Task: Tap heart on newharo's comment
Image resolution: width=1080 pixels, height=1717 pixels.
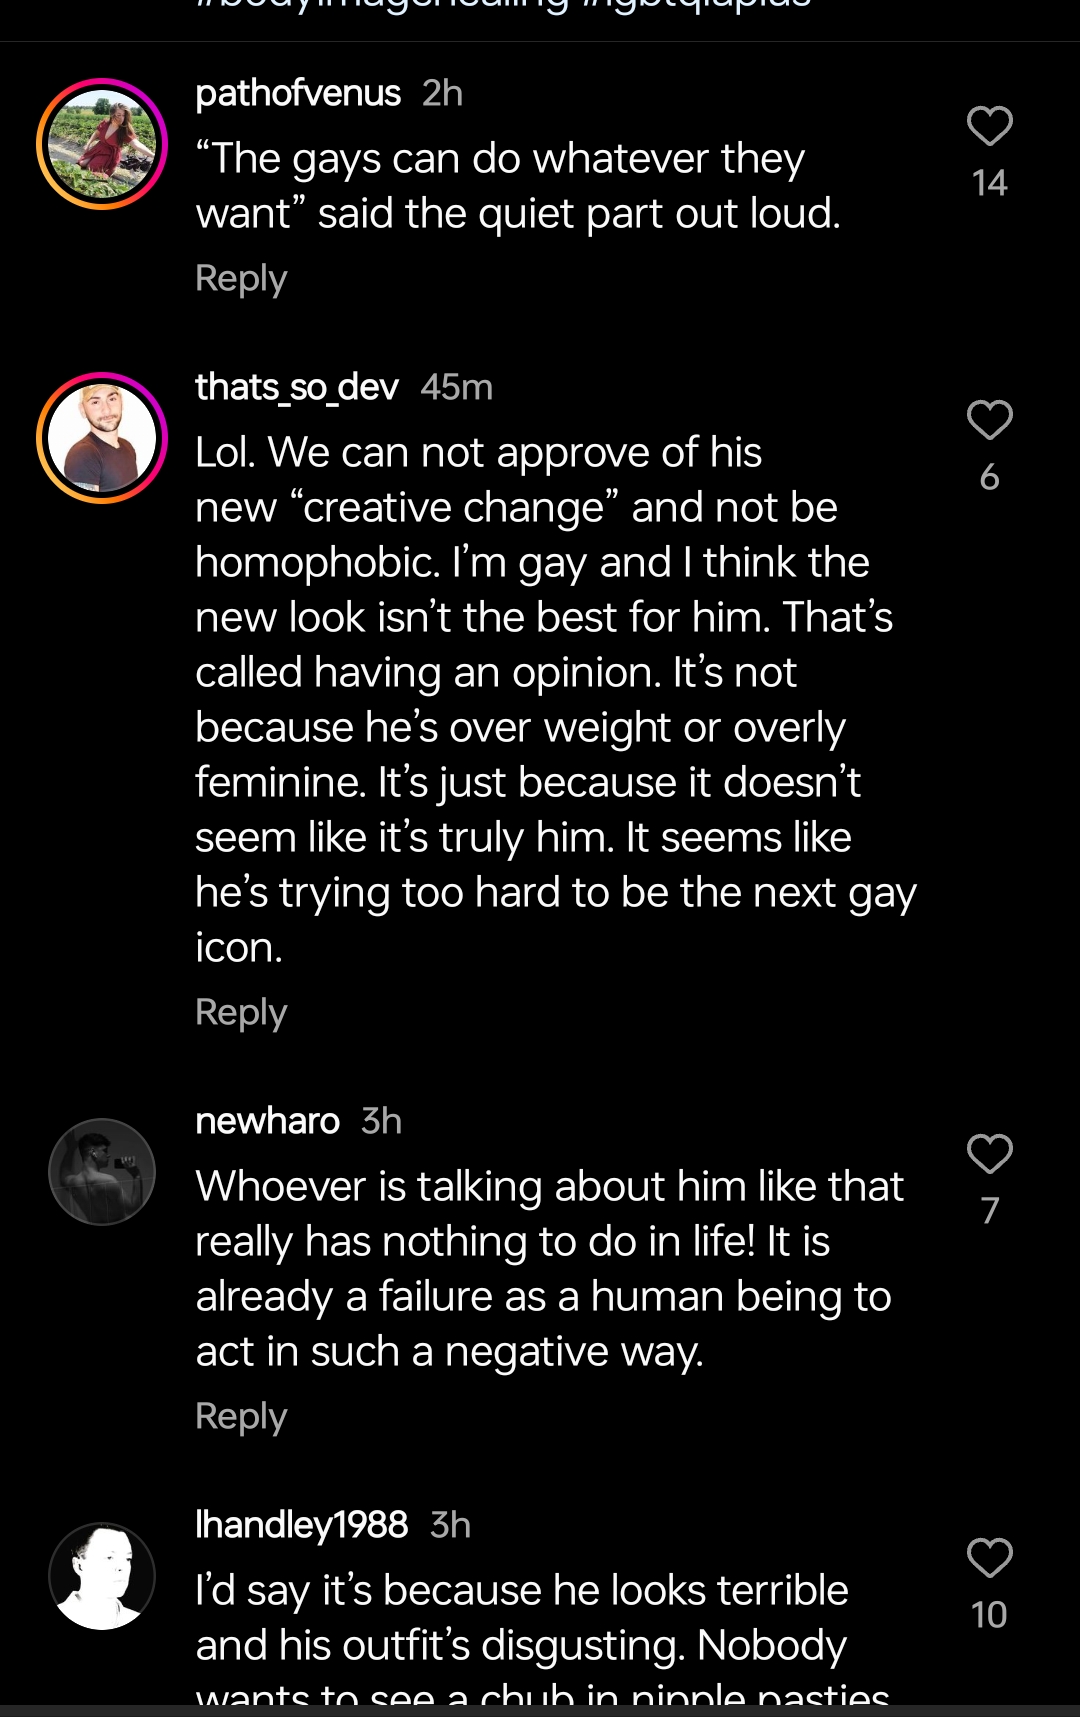Action: 990,1154
